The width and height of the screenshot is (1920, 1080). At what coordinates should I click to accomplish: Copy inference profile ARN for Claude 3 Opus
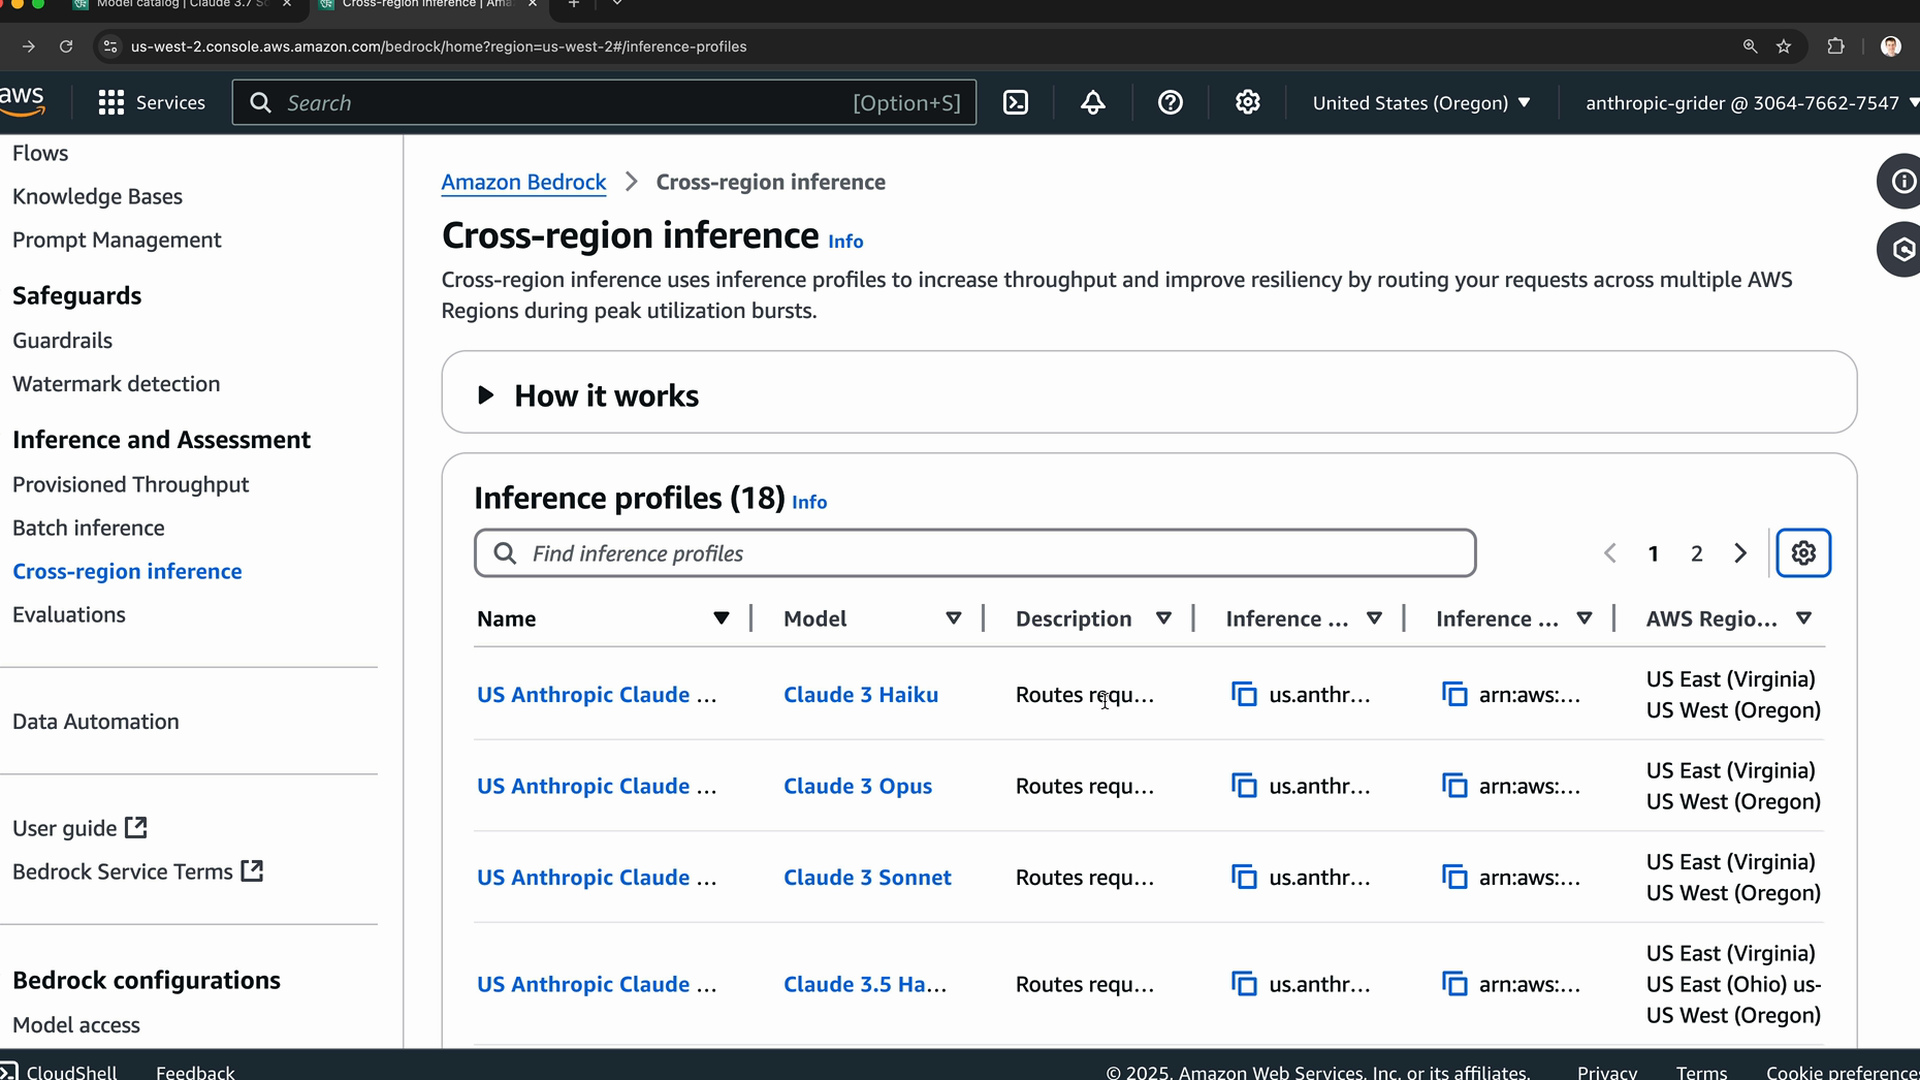[1454, 786]
